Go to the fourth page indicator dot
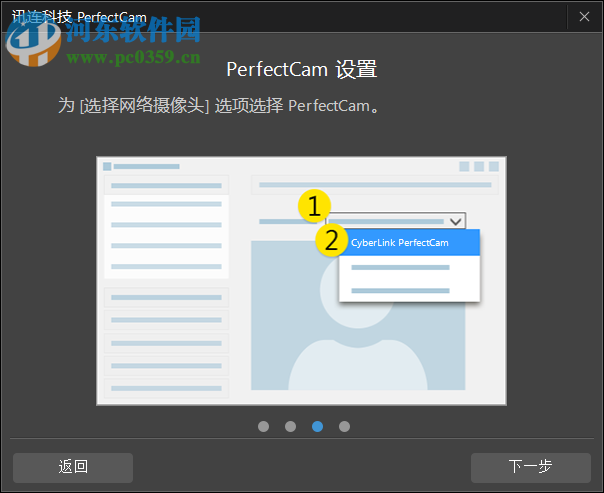604x493 pixels. (x=344, y=426)
